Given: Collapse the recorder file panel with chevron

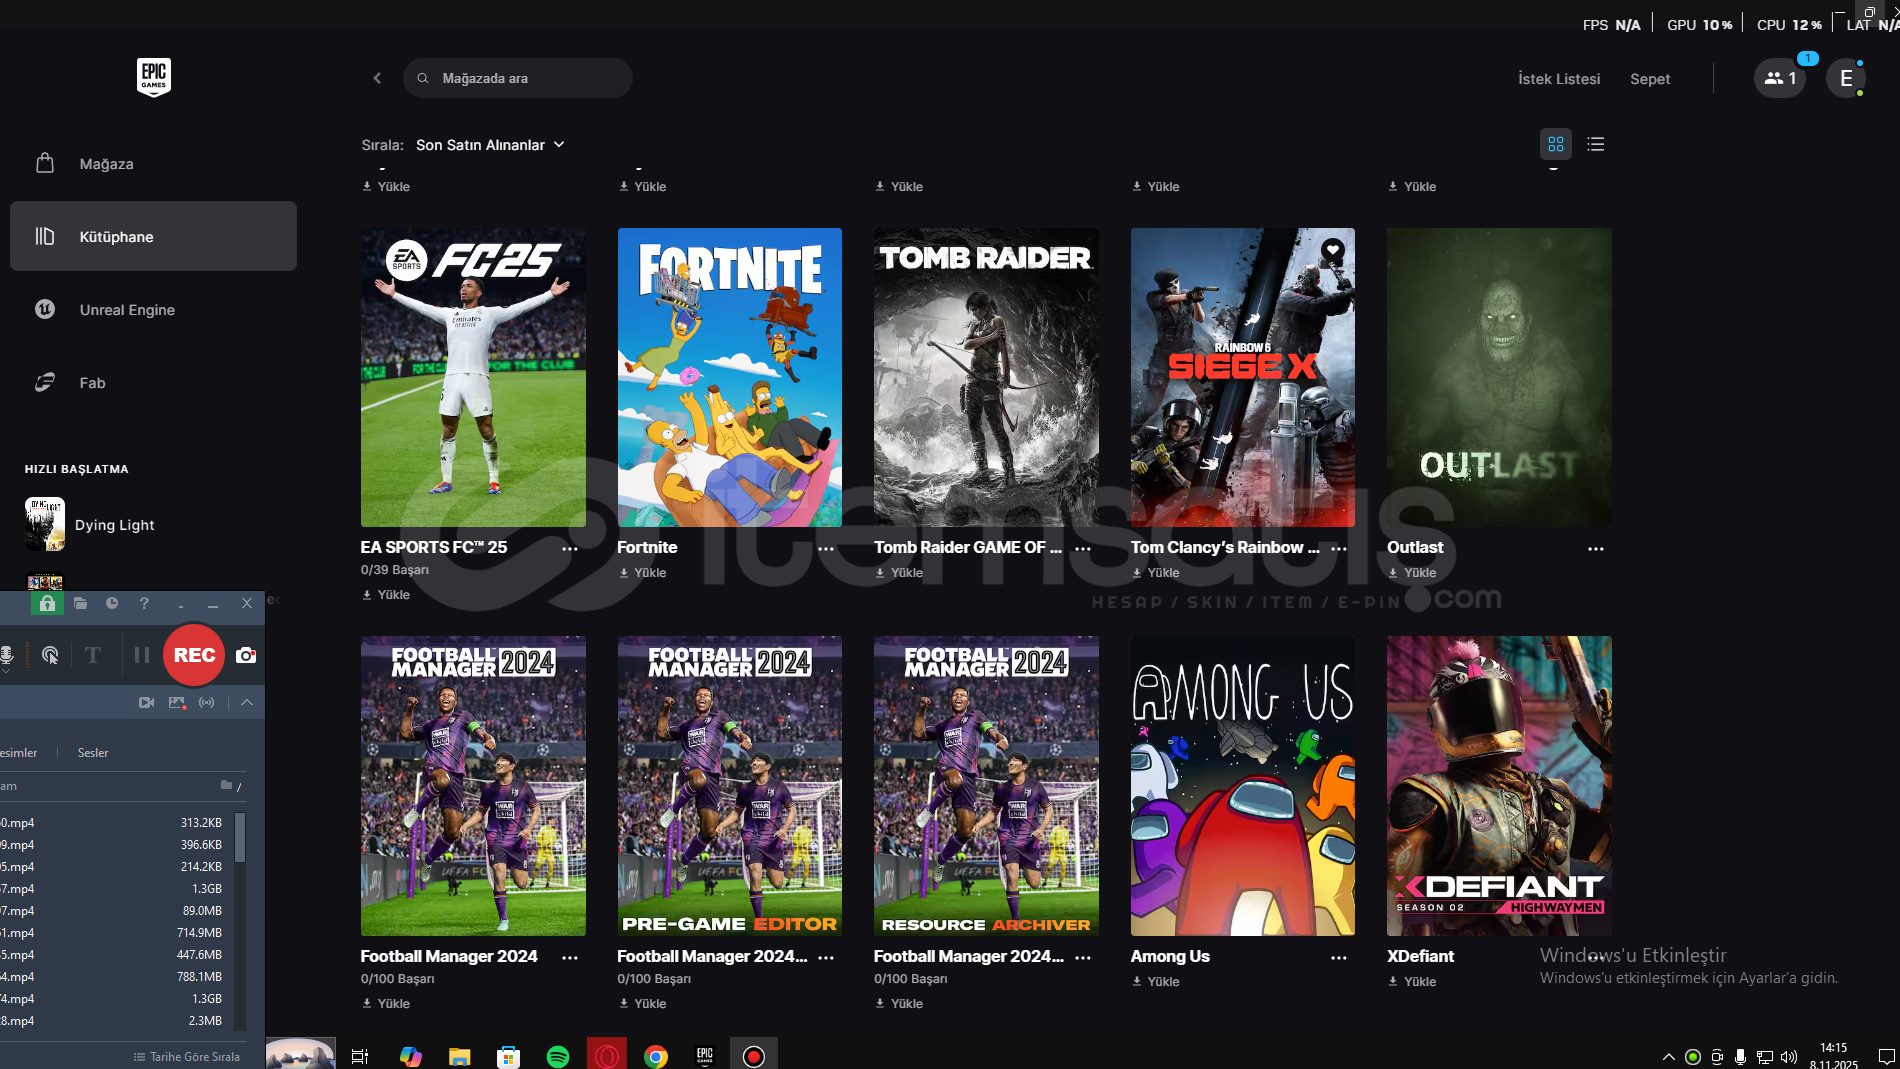Looking at the screenshot, I should point(247,703).
